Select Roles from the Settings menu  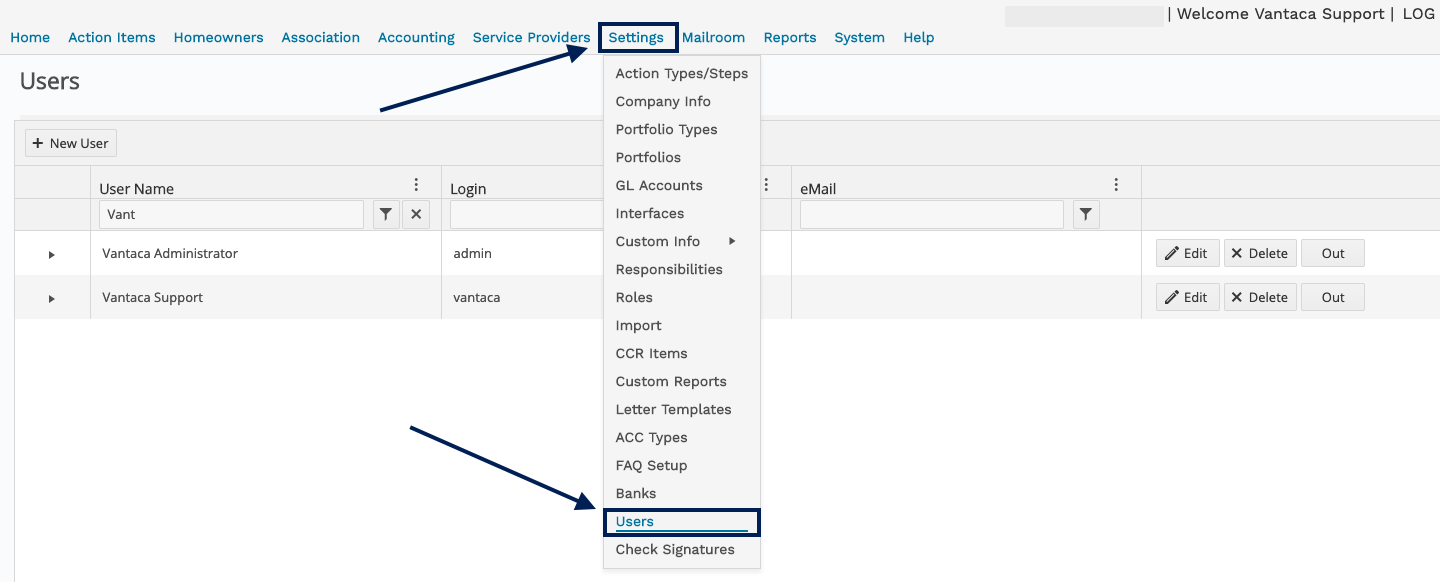pos(634,297)
